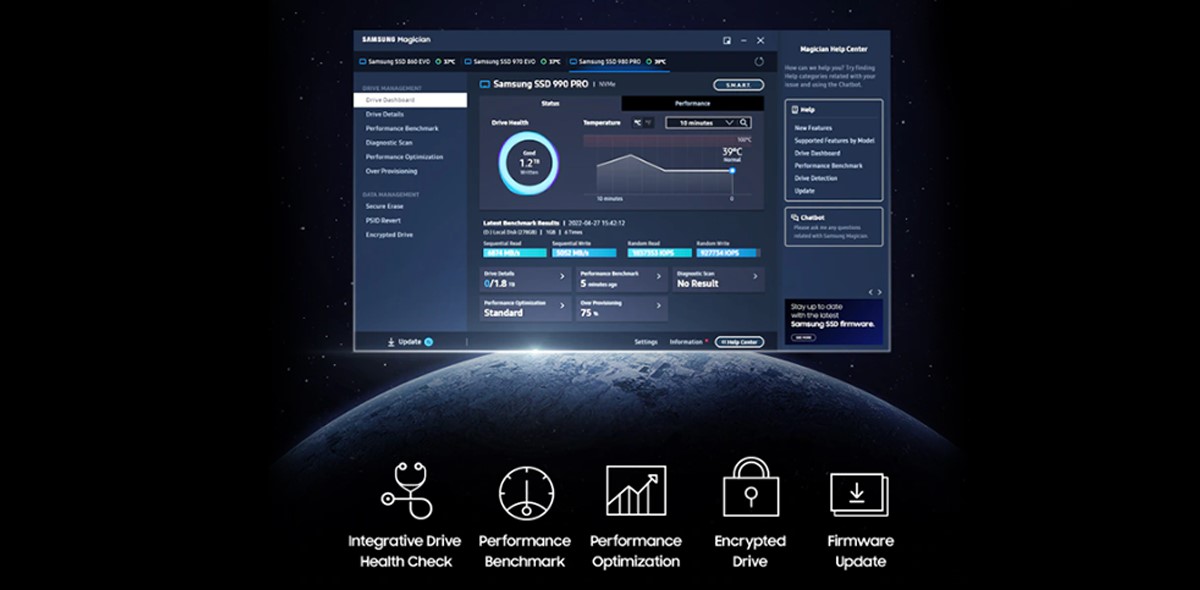Click the drive icon next to Samsung SSD 990 PRO
Viewport: 1200px width, 590px height.
pyautogui.click(x=485, y=85)
